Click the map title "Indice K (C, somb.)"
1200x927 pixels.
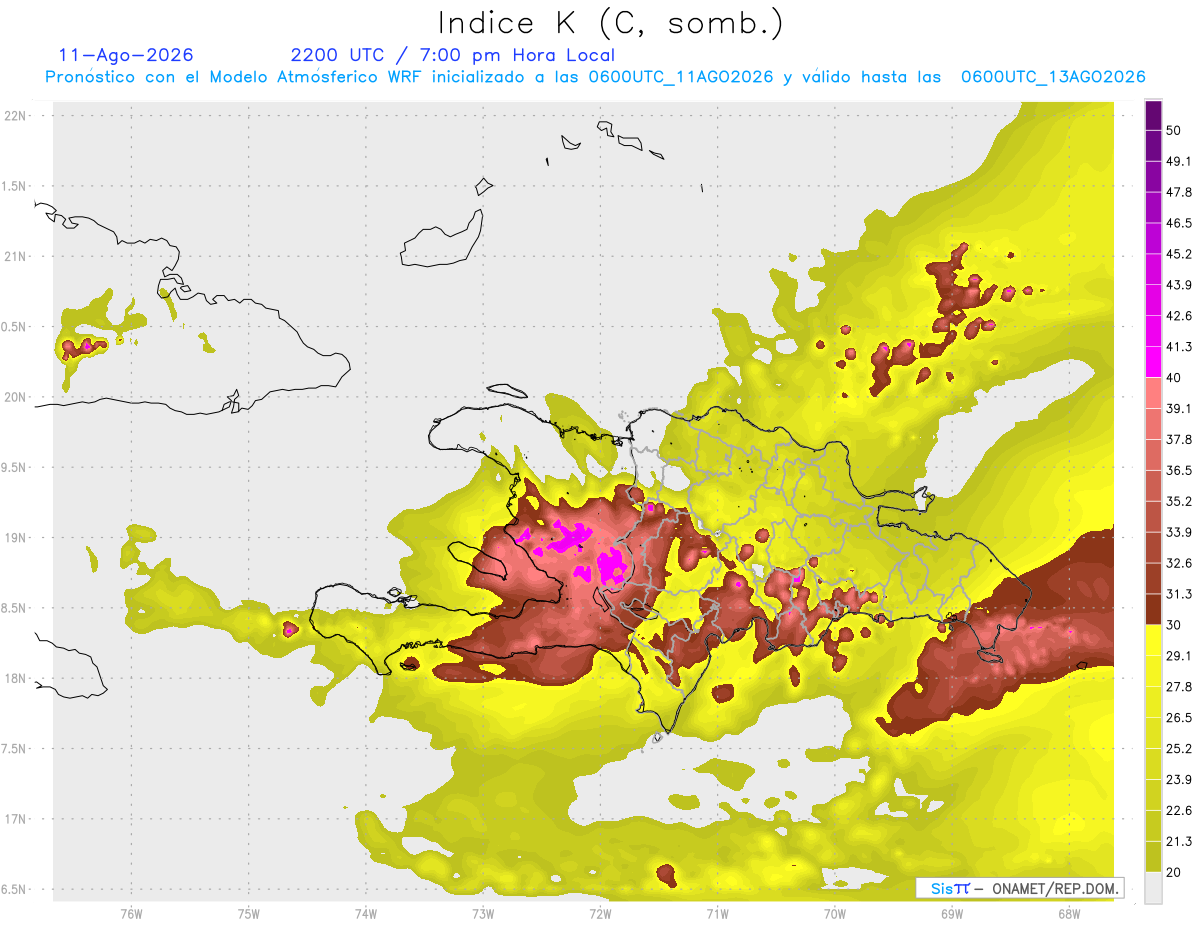611,23
